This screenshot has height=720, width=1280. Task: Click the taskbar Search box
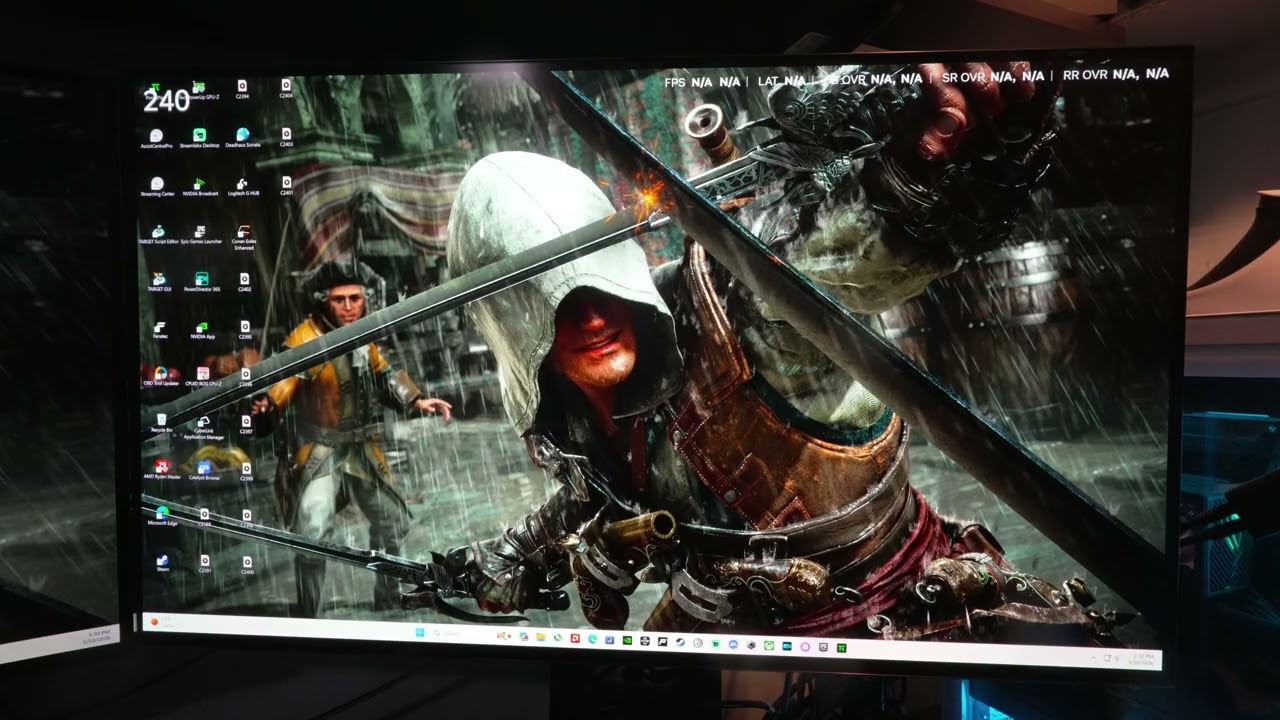[x=464, y=633]
